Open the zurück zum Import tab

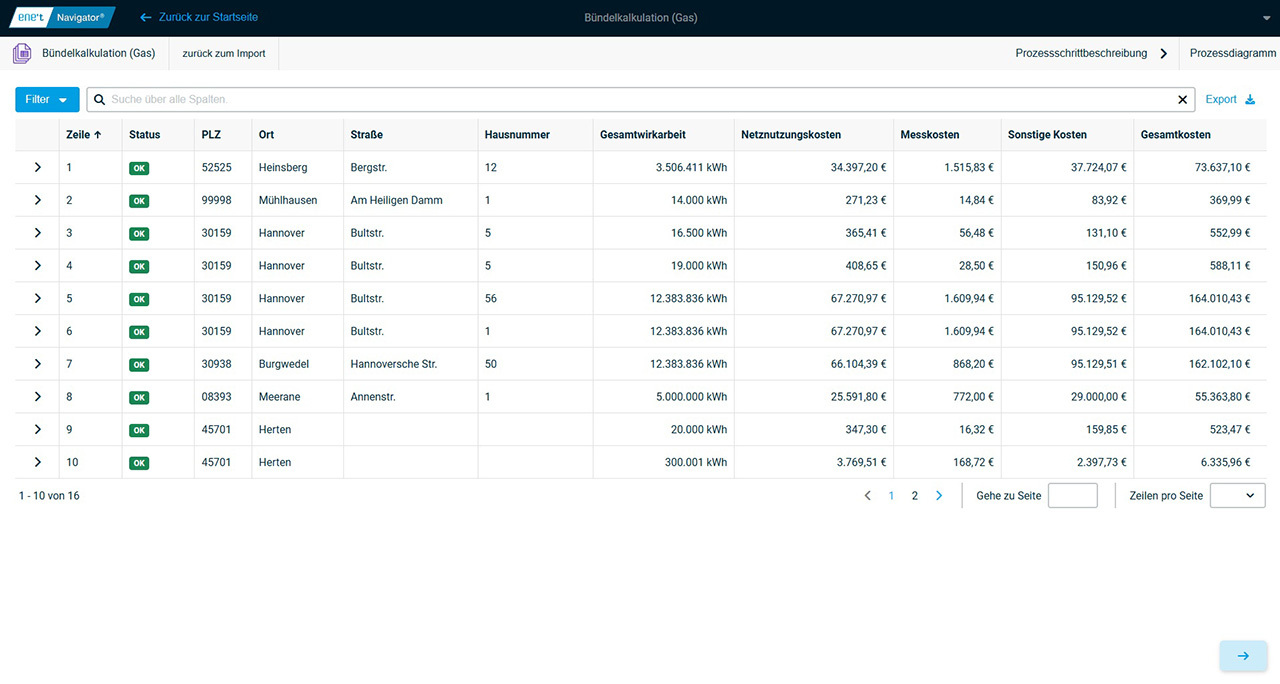tap(224, 54)
